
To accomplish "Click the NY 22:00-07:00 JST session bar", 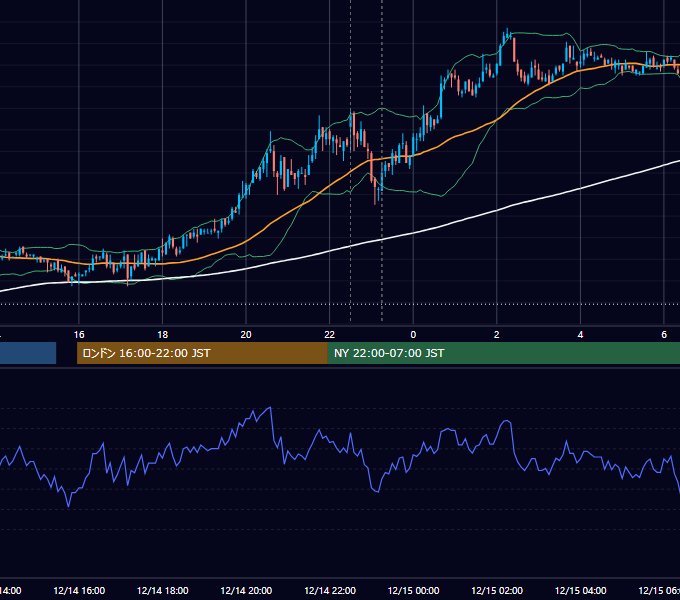I will [x=503, y=353].
